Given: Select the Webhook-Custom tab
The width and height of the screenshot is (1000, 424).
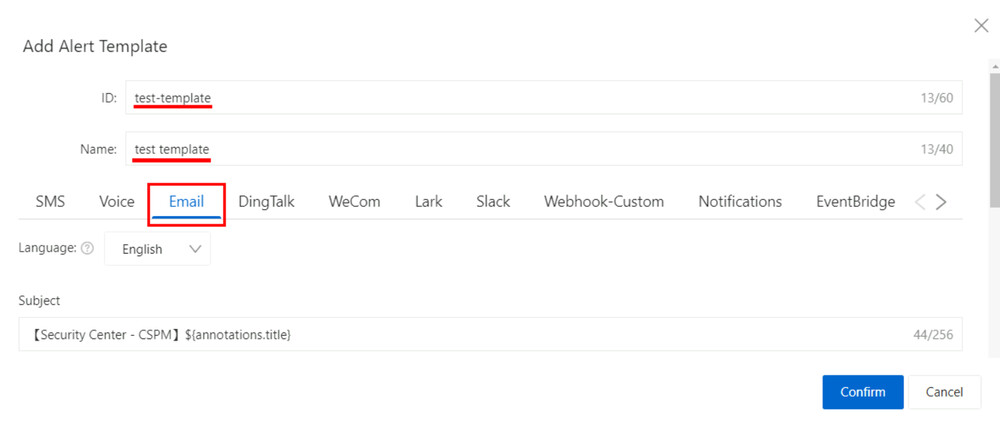Looking at the screenshot, I should (603, 201).
